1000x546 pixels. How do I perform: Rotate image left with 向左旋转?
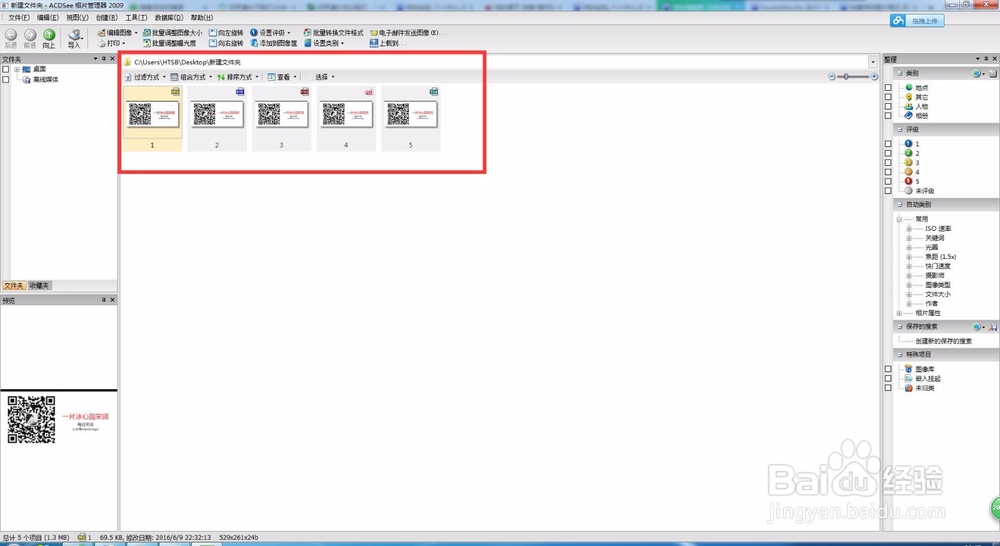226,33
